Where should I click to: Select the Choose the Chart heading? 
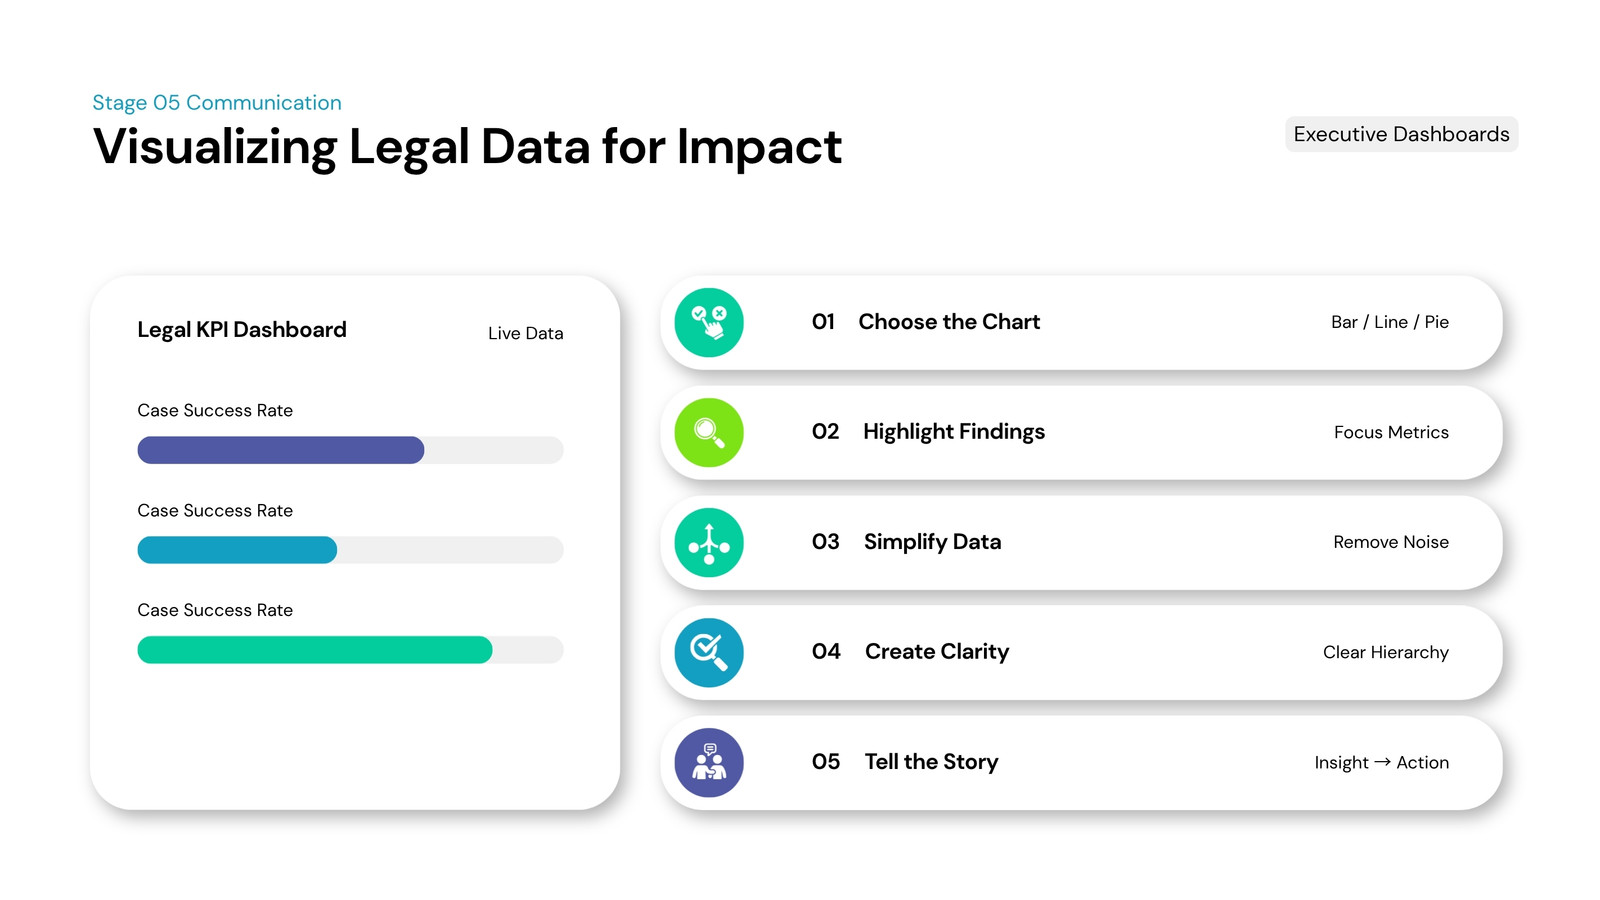[x=949, y=322]
